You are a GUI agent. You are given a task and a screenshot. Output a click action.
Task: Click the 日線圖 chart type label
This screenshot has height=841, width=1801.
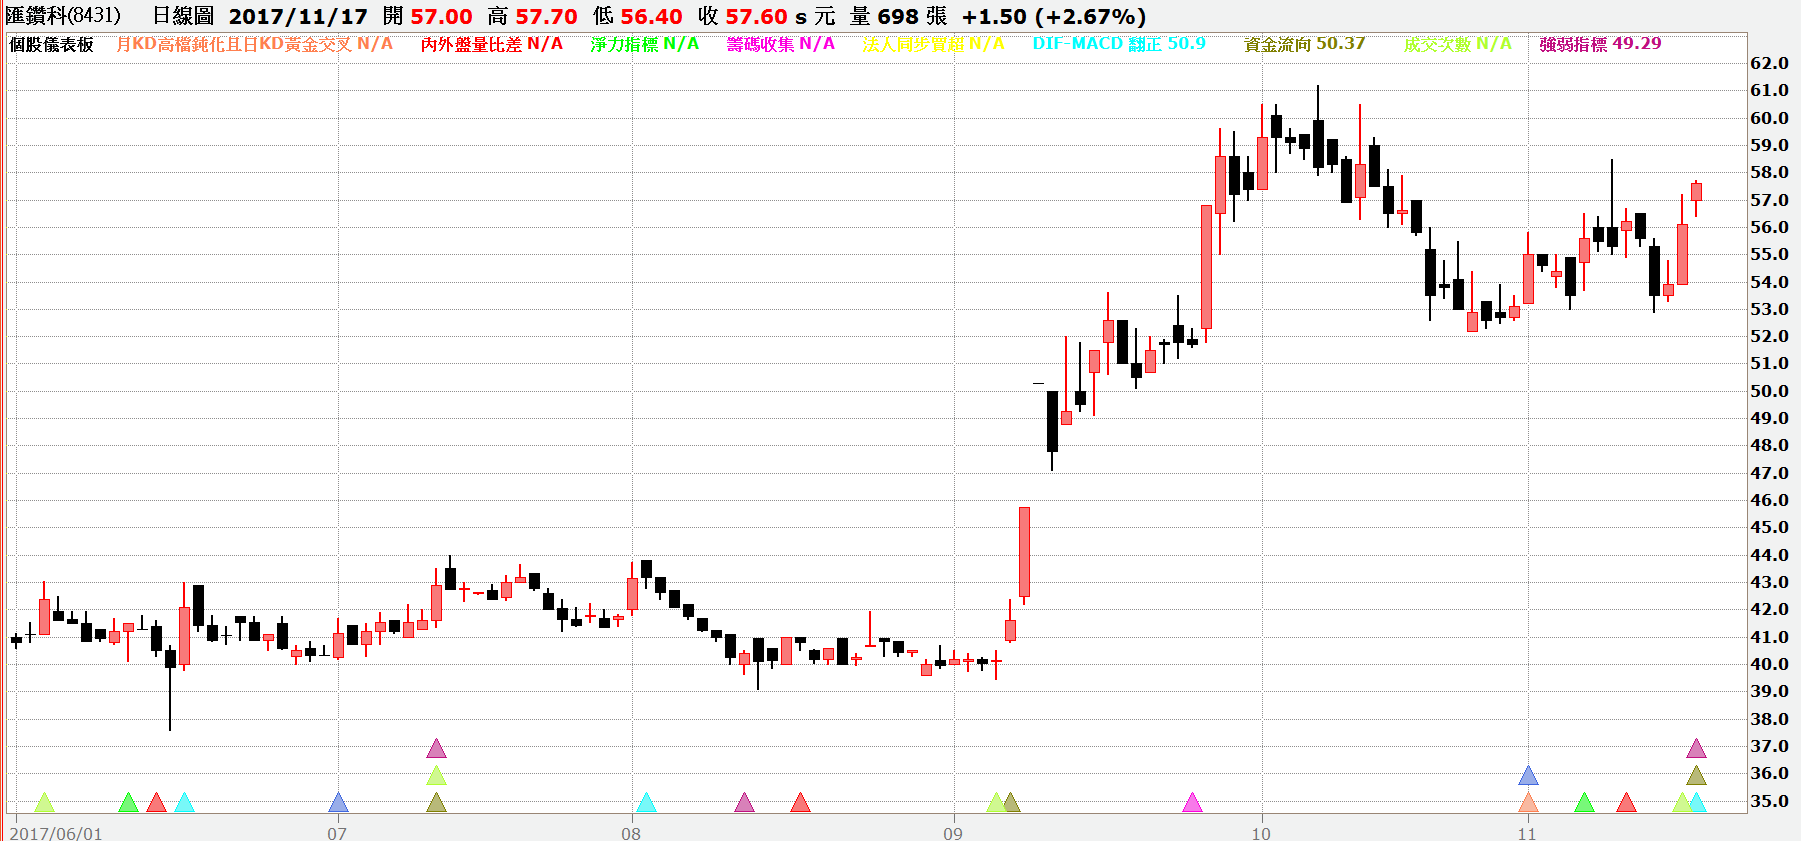tap(183, 17)
